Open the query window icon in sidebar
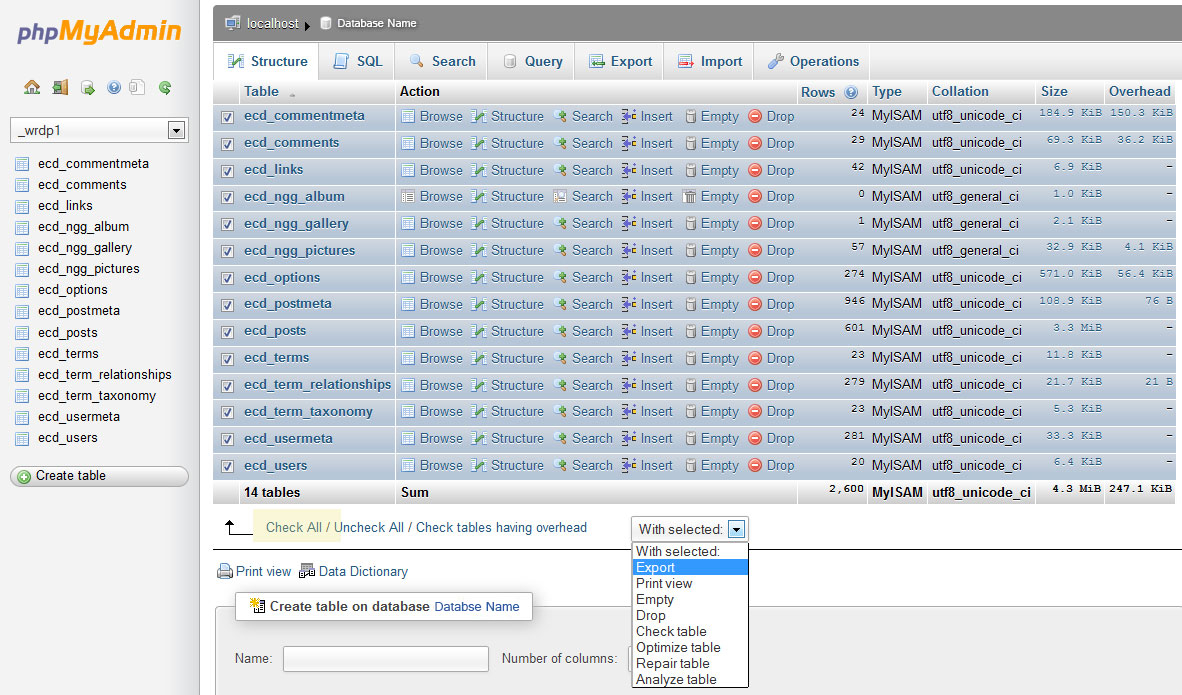The image size is (1182, 695). coord(88,87)
